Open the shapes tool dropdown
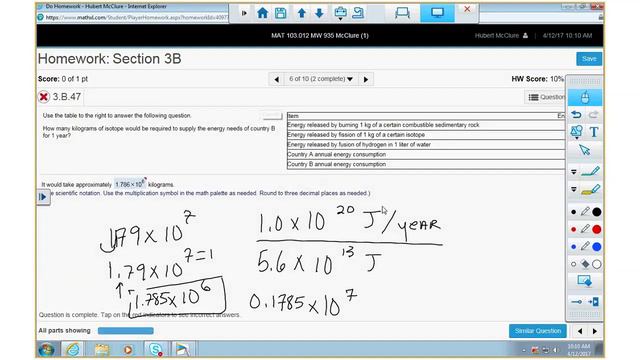This screenshot has height=360, width=640. click(x=576, y=132)
